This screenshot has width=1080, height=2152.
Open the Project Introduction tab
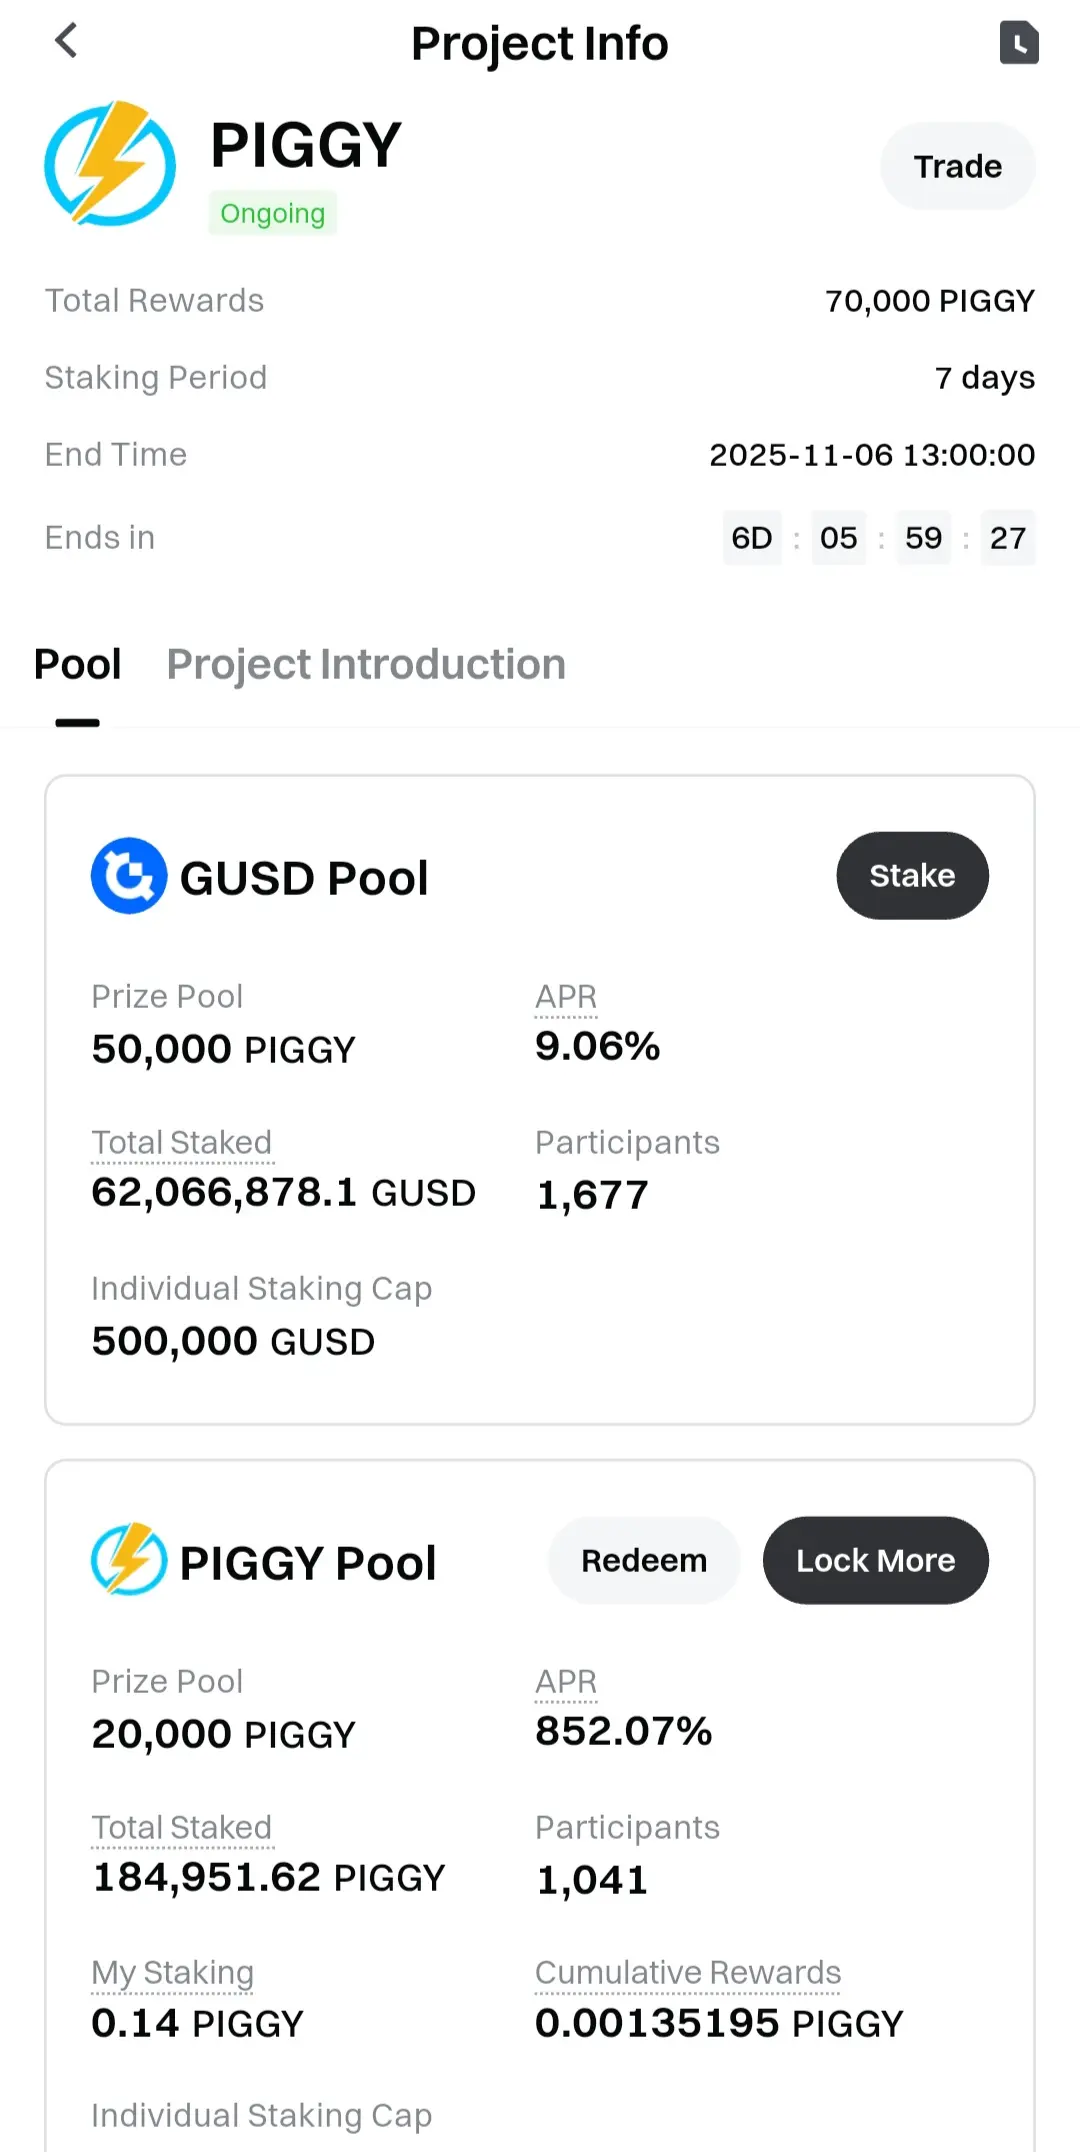[x=366, y=665]
